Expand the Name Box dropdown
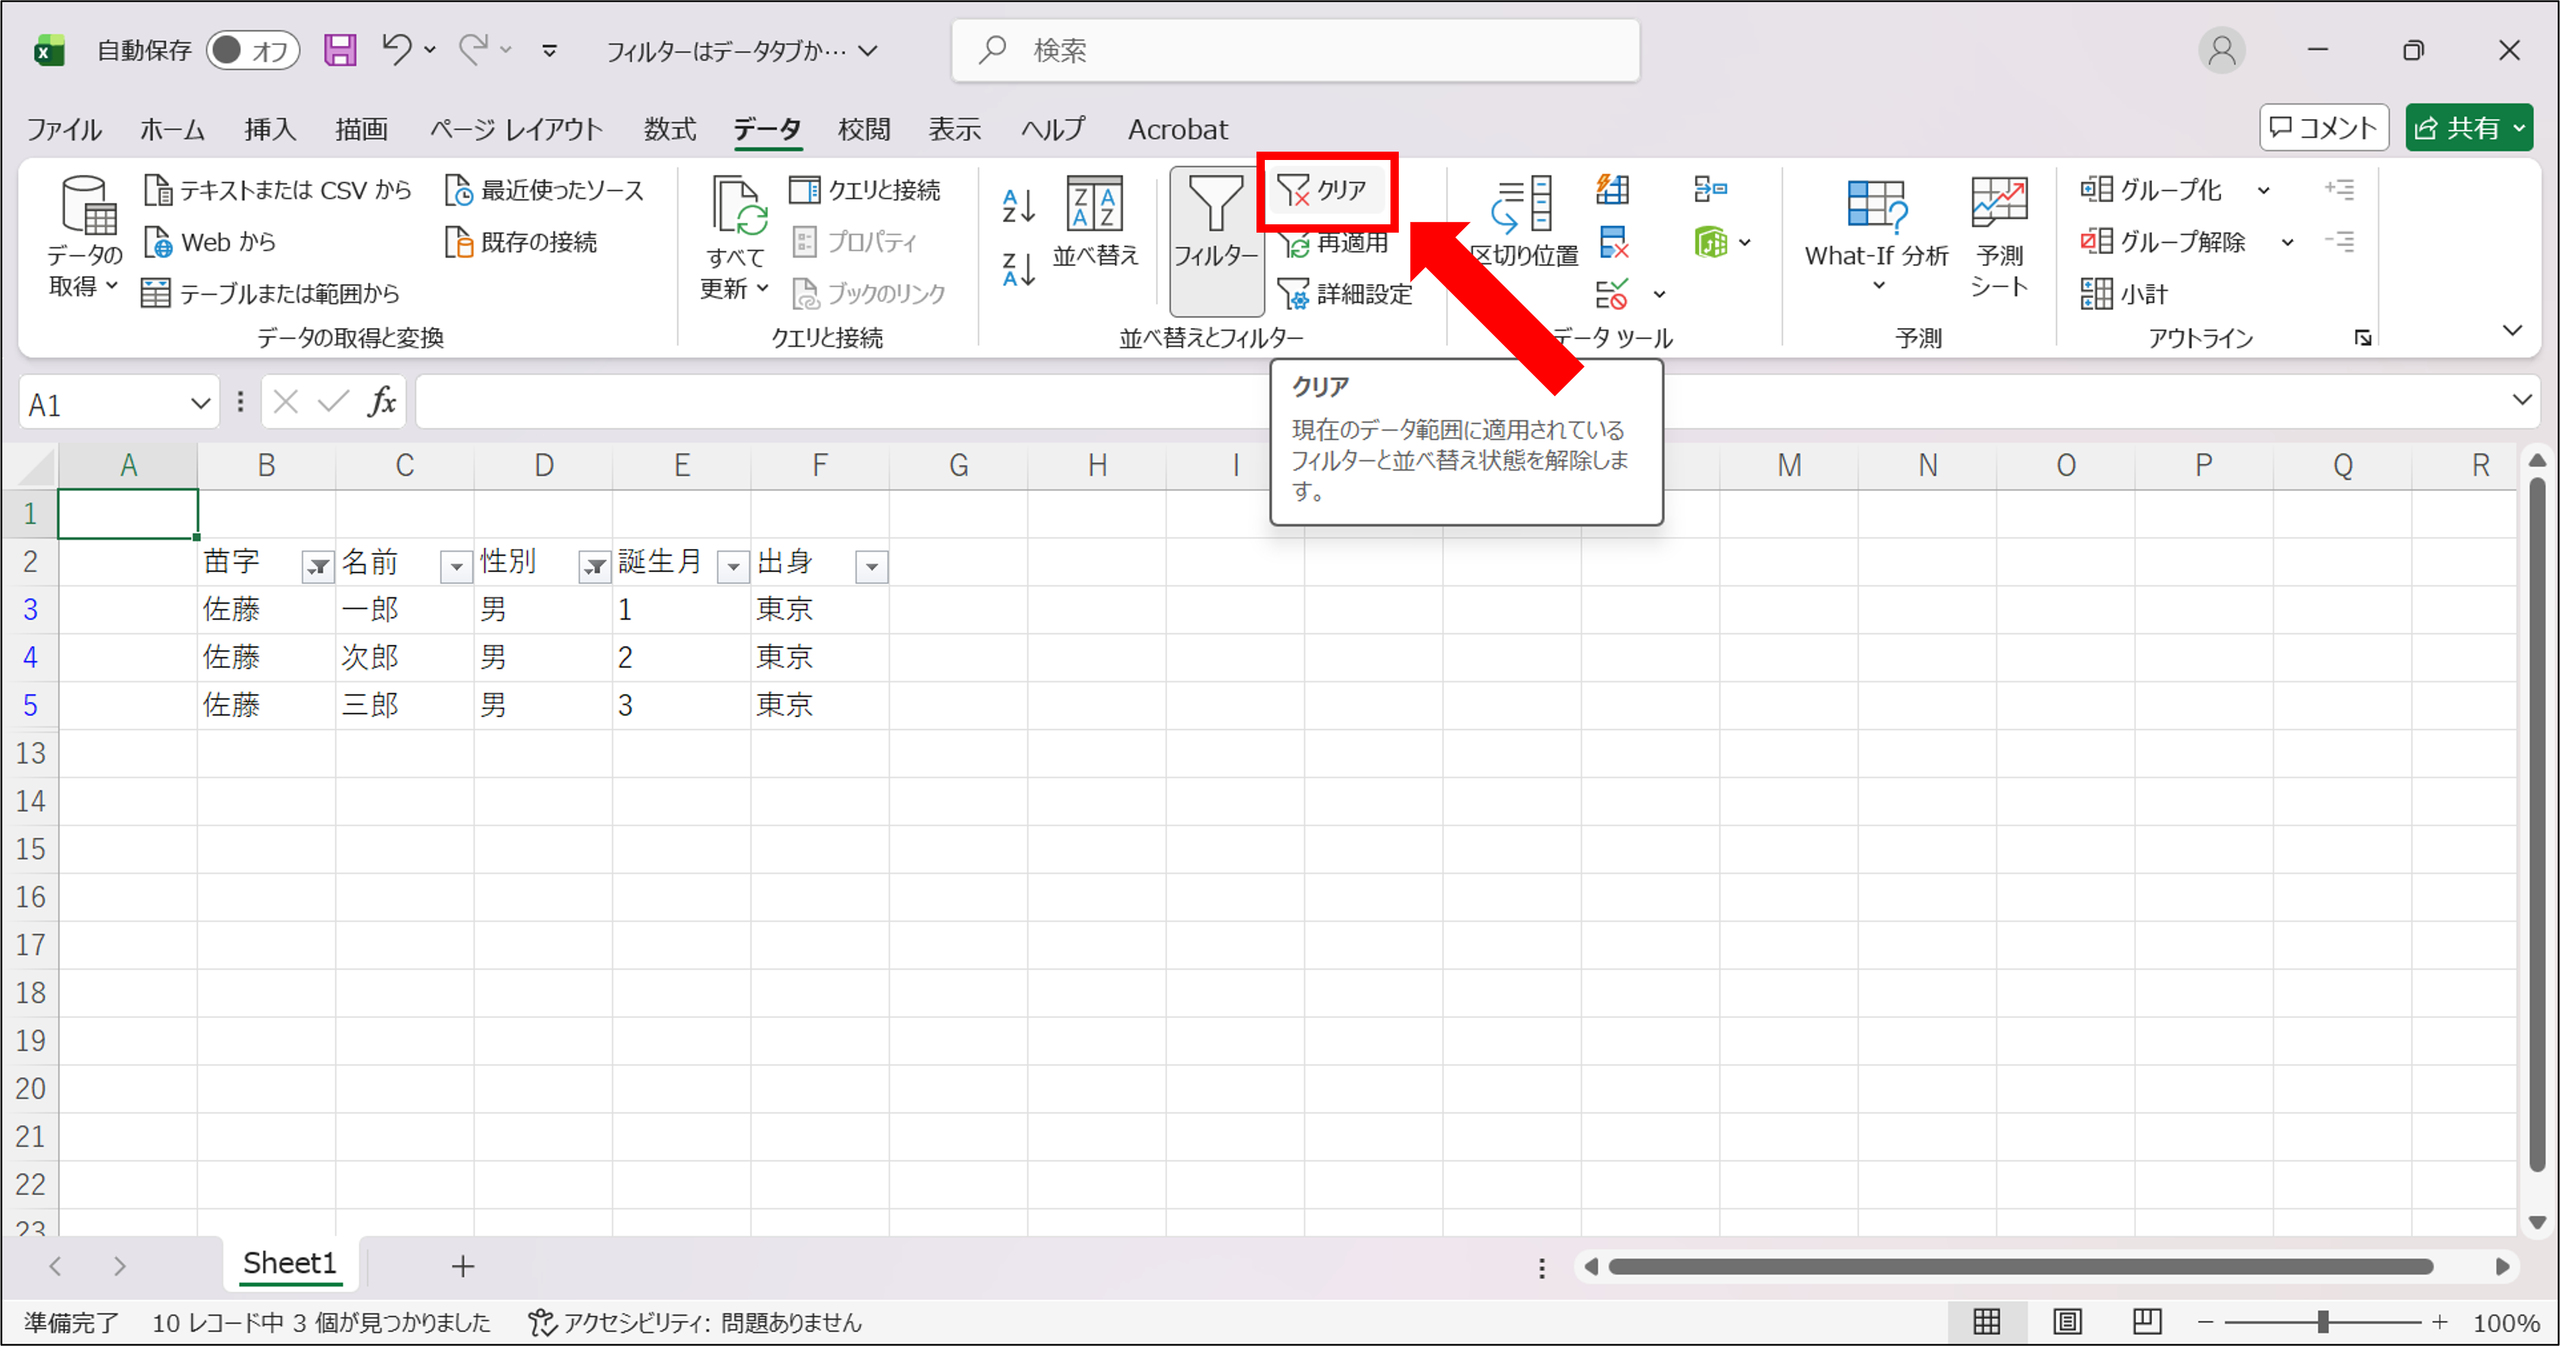The width and height of the screenshot is (2560, 1346). pos(199,404)
